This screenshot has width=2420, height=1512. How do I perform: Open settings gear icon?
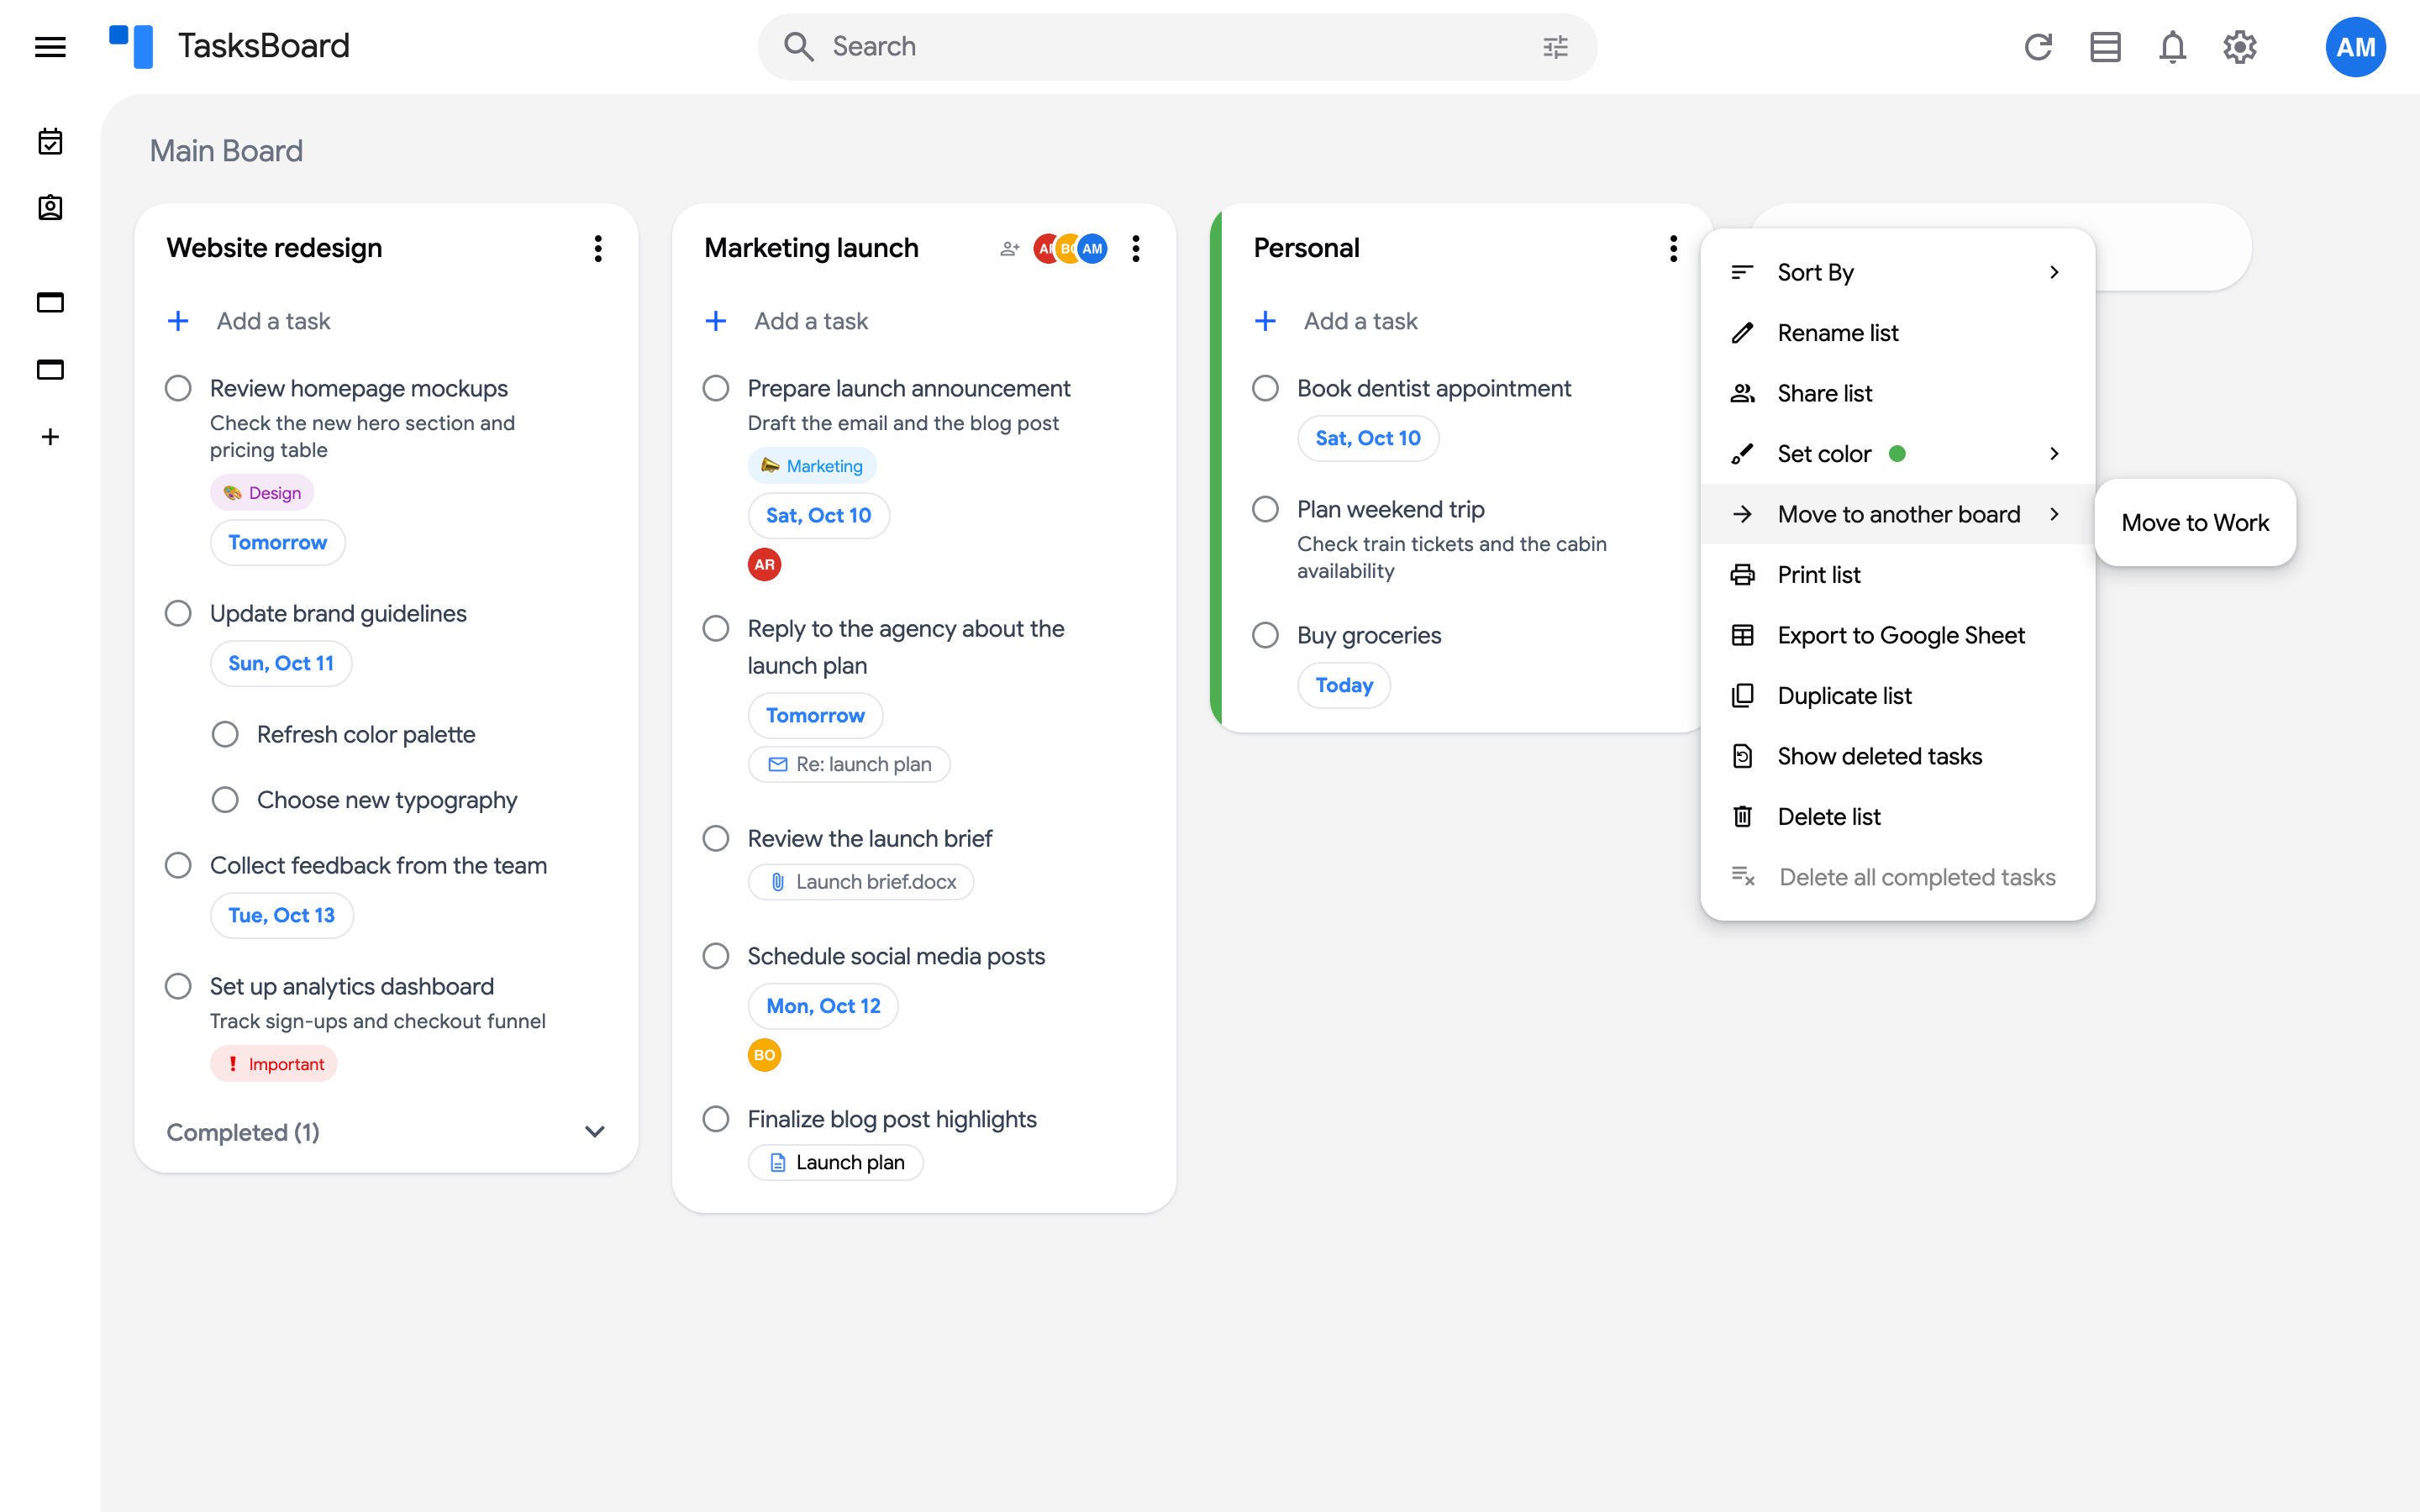[x=2239, y=47]
